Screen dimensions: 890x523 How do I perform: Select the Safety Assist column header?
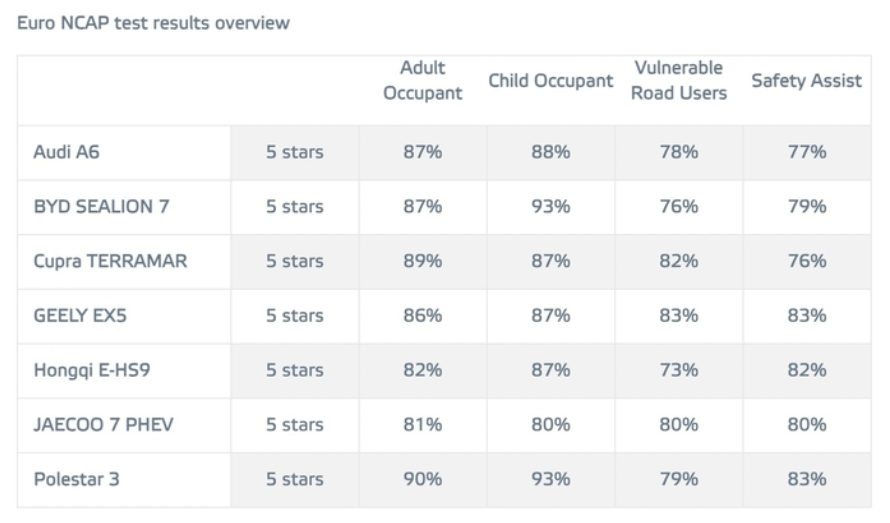(x=806, y=81)
